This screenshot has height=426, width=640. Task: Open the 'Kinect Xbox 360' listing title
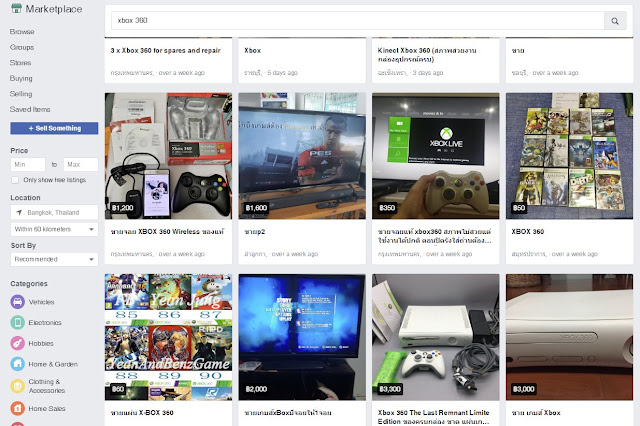[x=427, y=55]
